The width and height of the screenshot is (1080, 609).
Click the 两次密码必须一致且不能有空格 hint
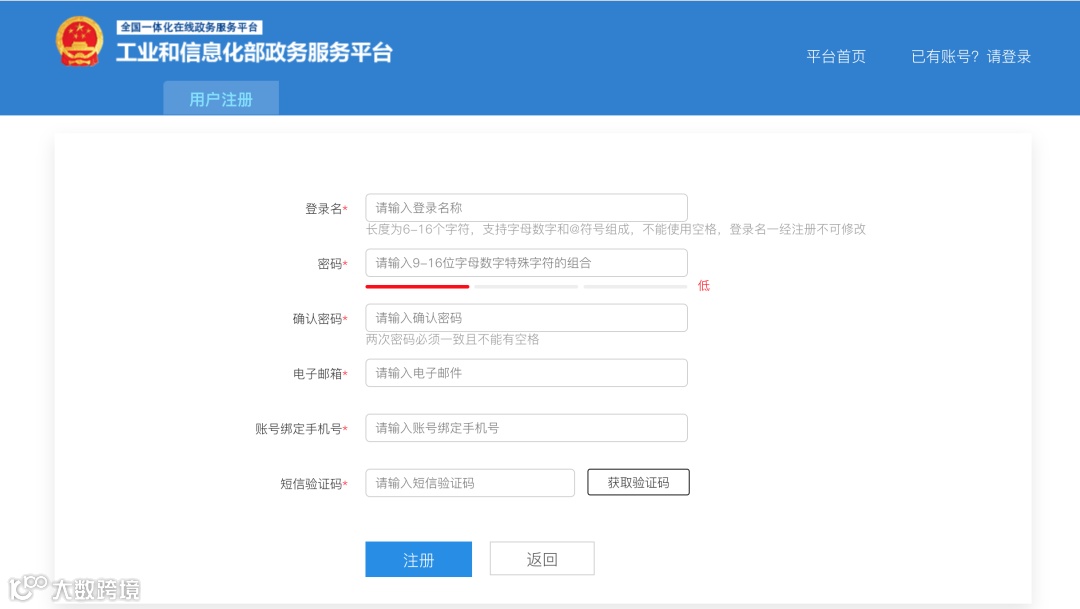tap(453, 339)
